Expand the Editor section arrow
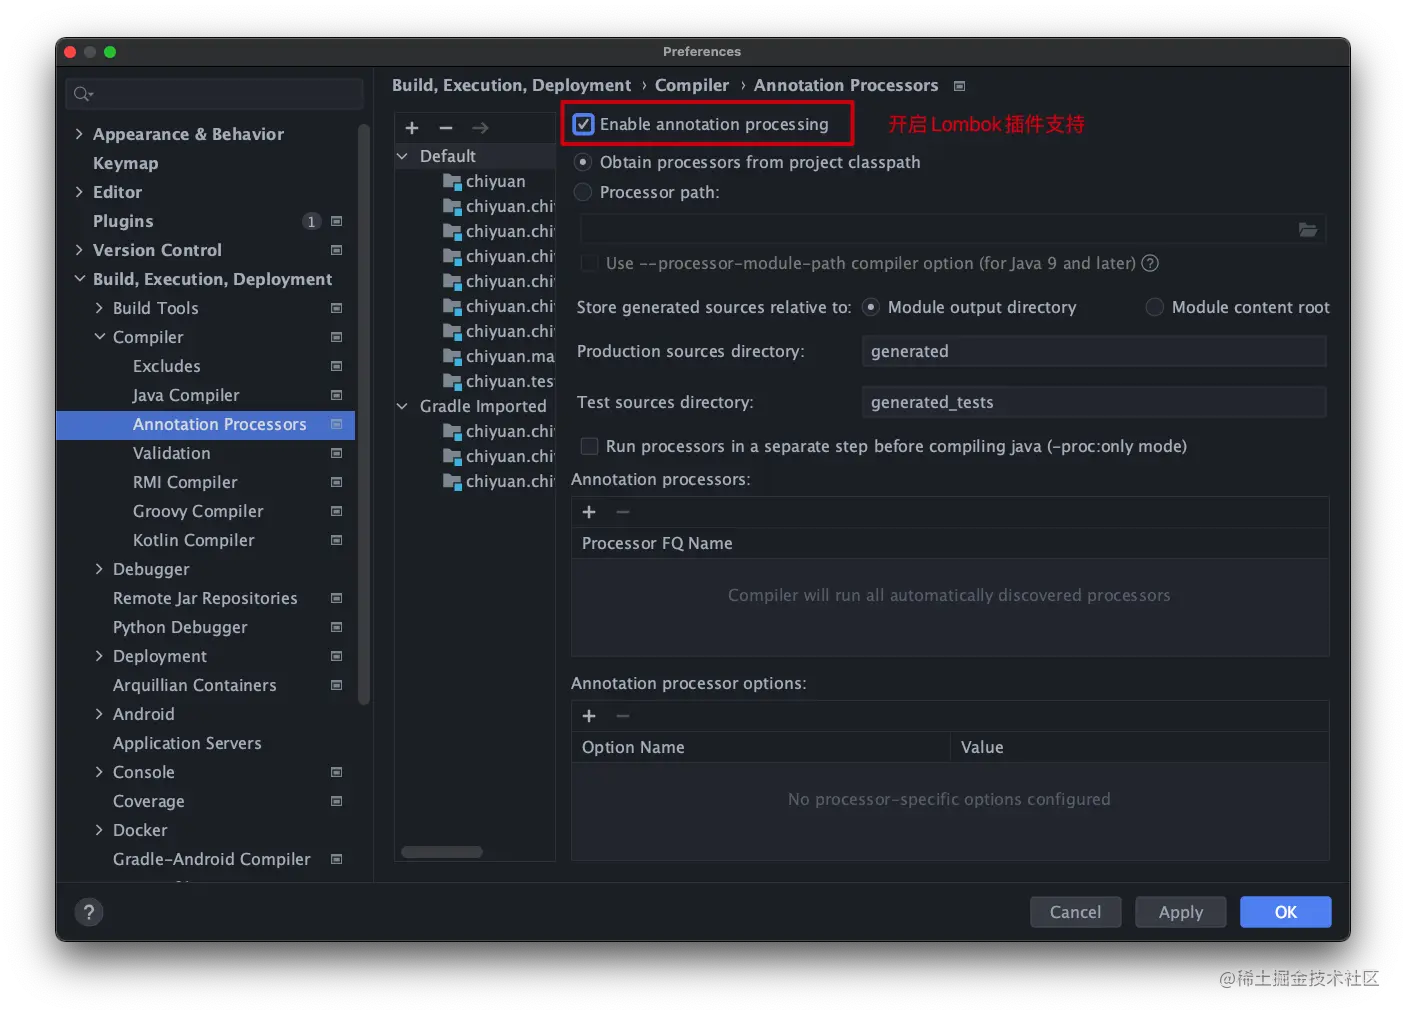This screenshot has height=1015, width=1406. pyautogui.click(x=79, y=192)
